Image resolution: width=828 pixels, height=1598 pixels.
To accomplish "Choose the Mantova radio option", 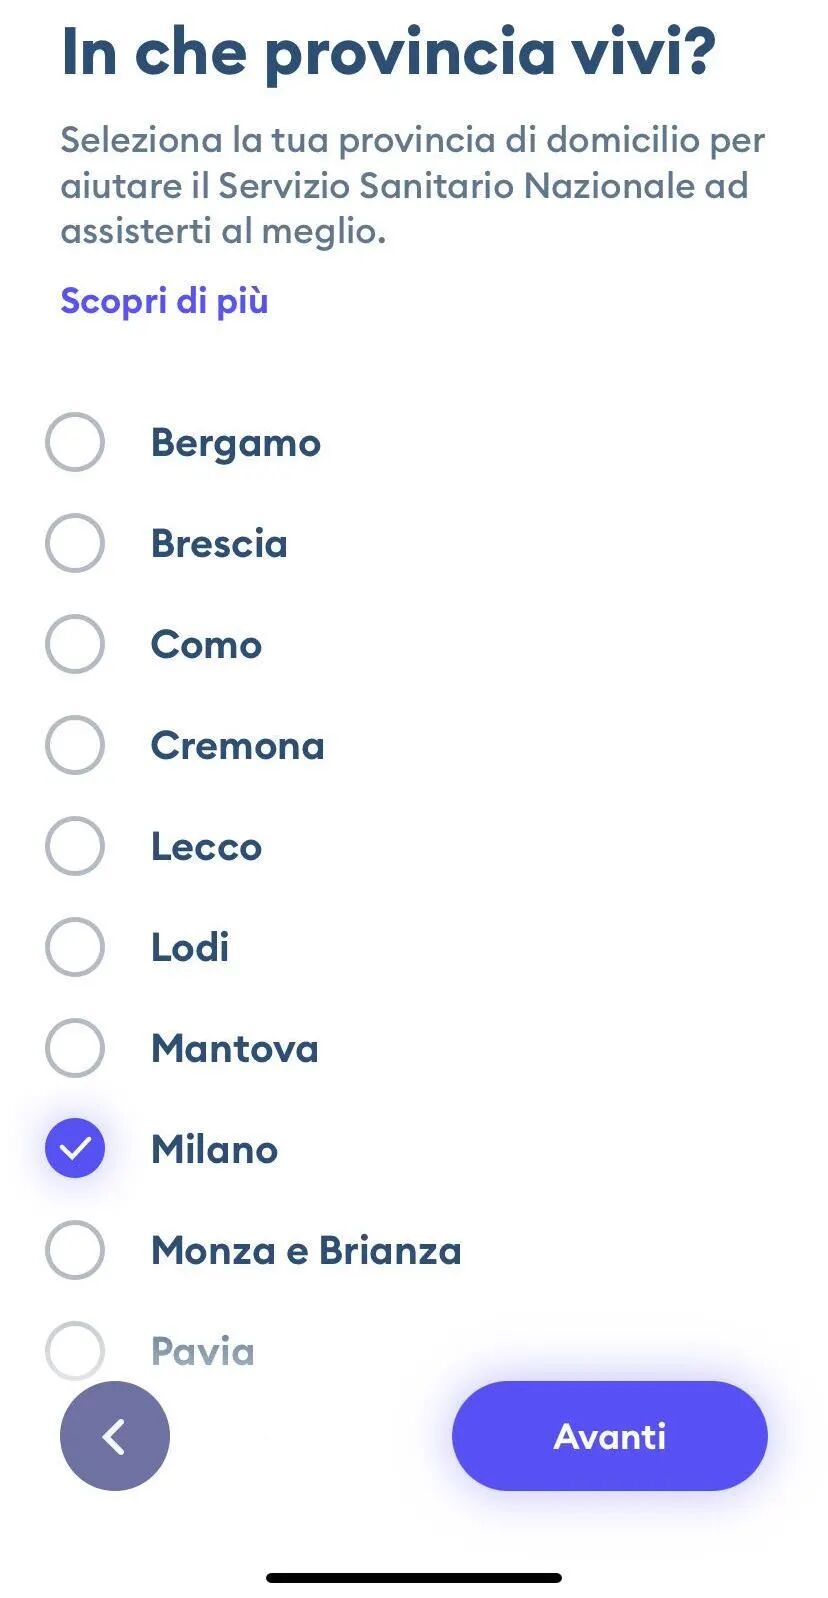I will 75,1048.
